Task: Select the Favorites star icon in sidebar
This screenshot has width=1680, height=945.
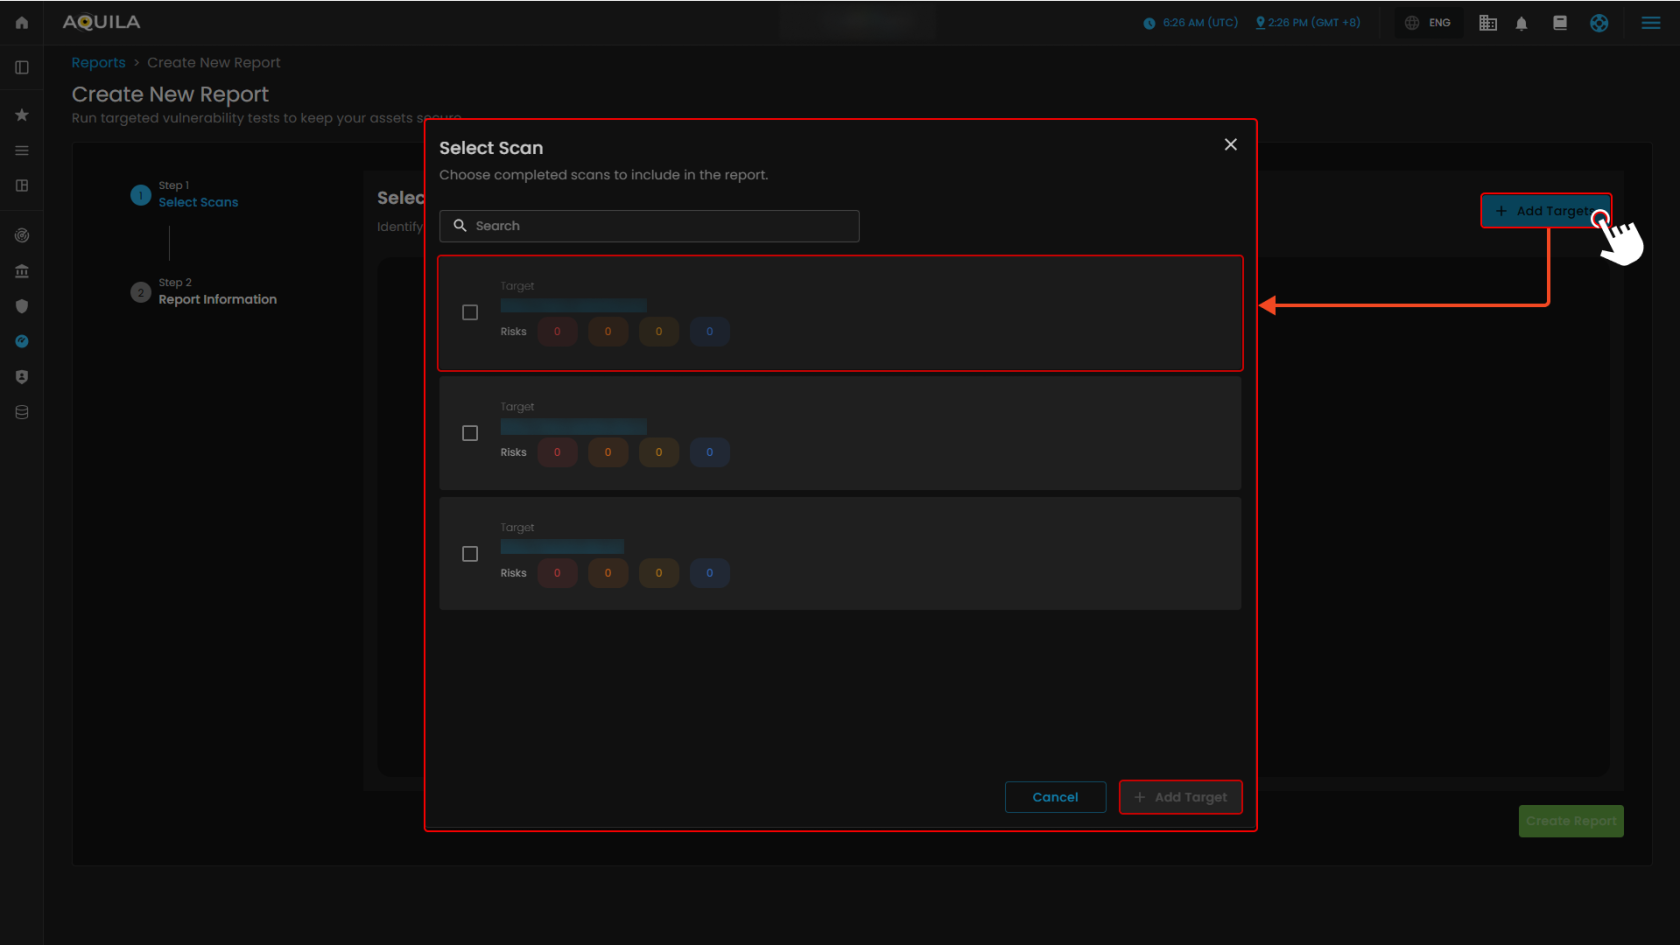Action: [x=21, y=114]
